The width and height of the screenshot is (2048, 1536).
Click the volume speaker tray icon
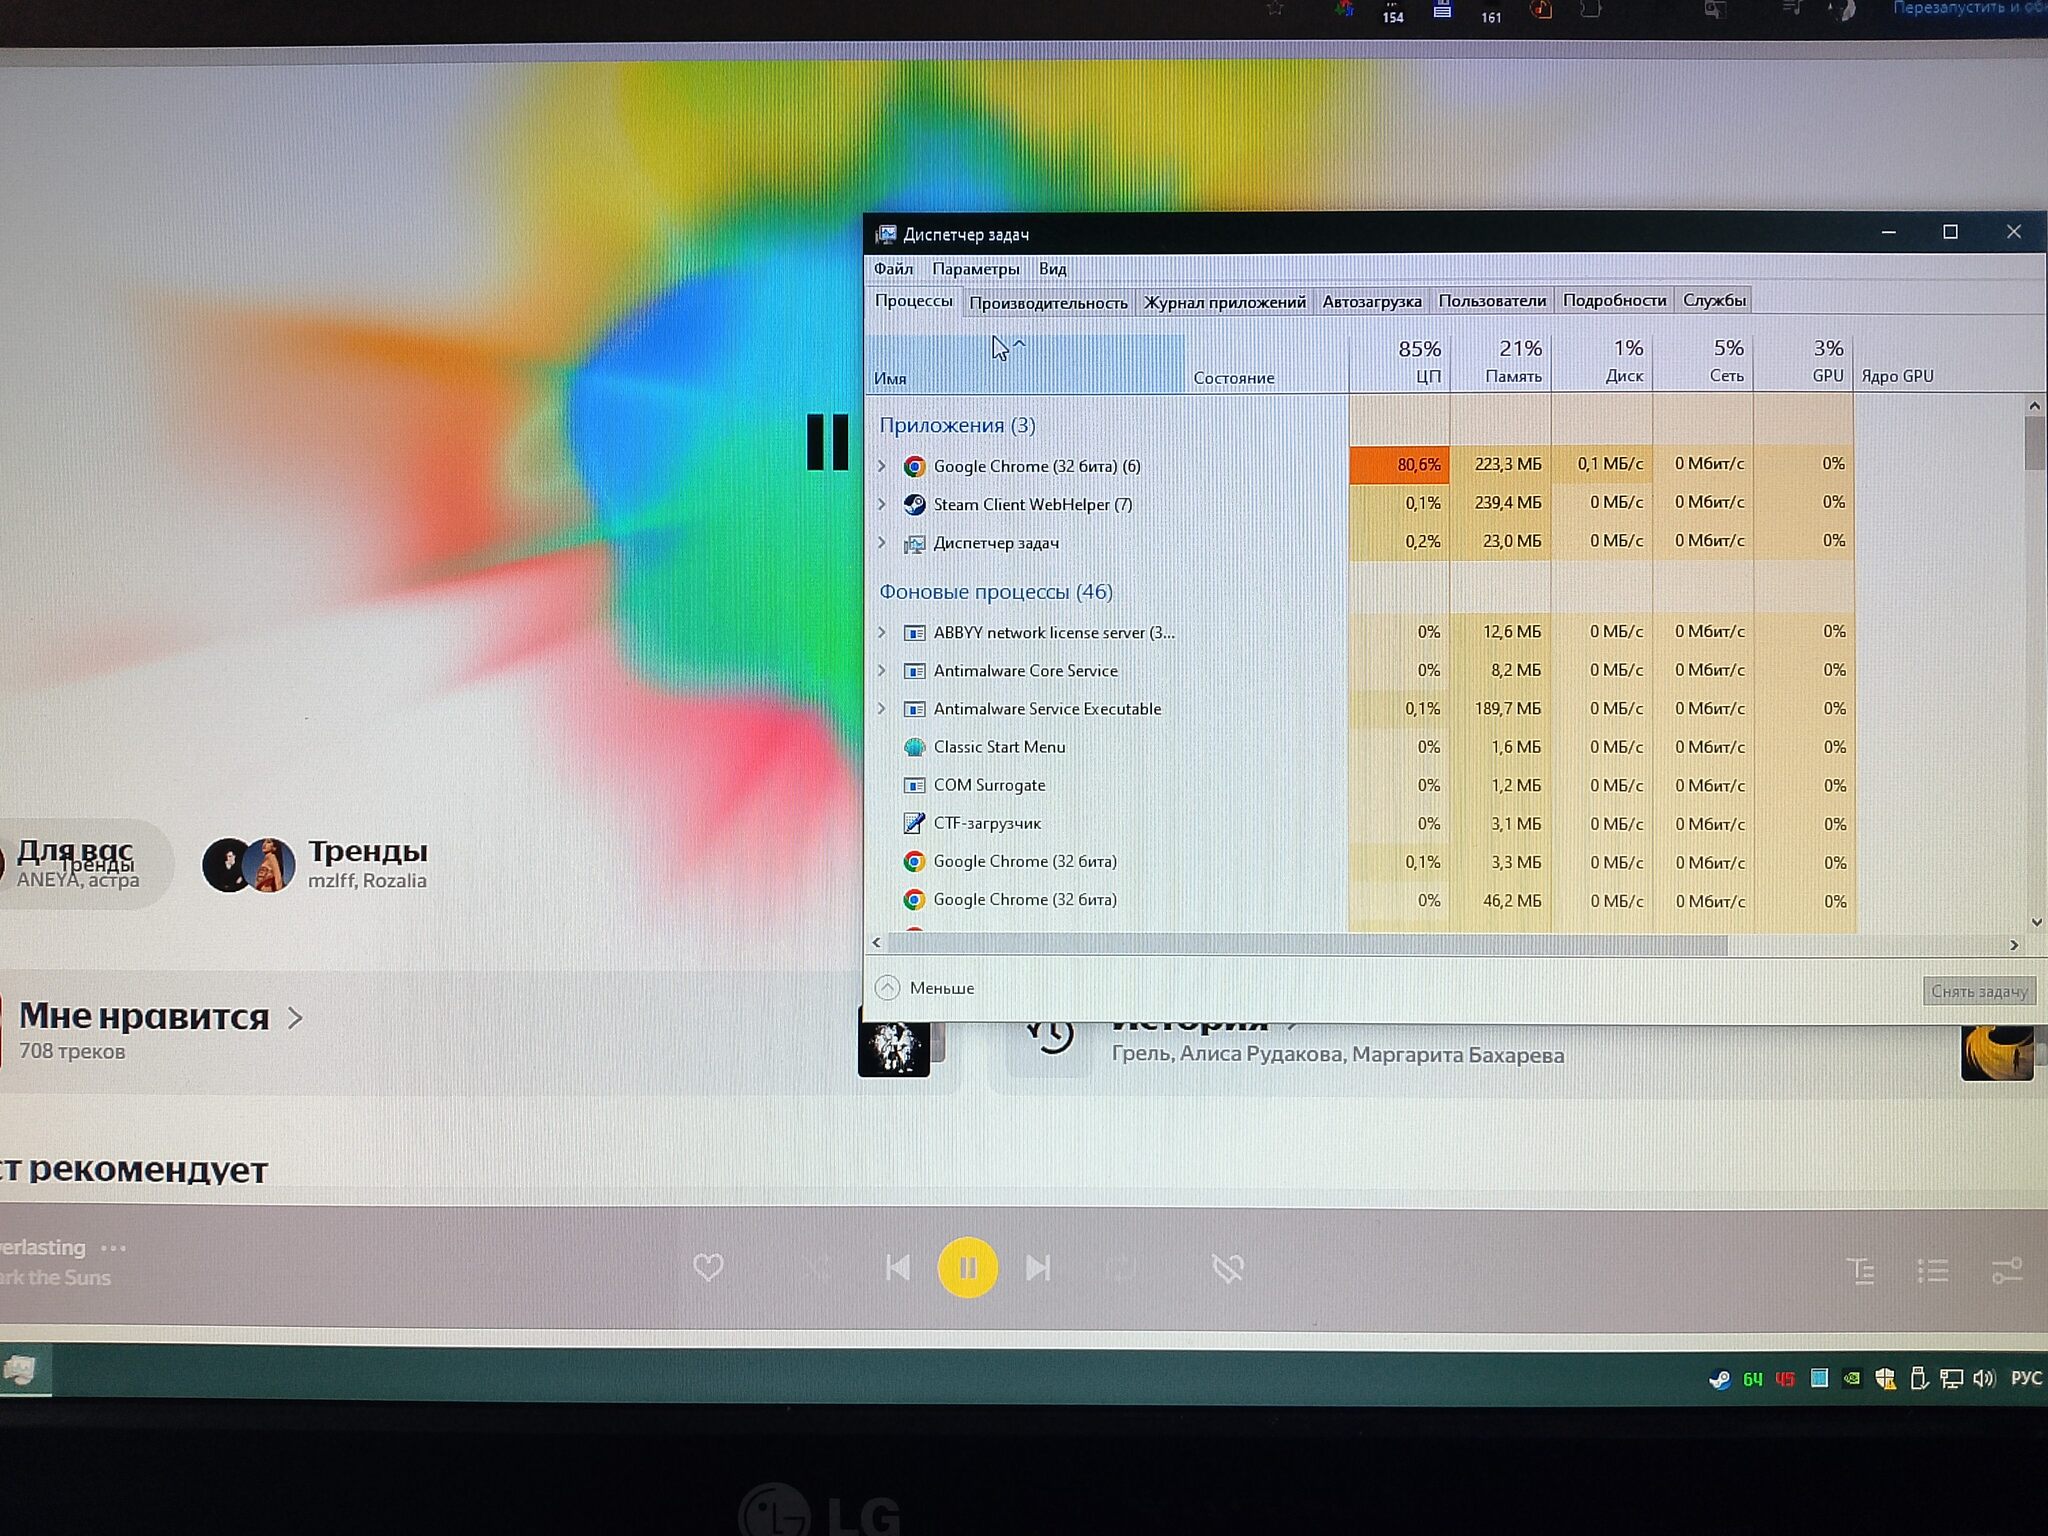[1984, 1379]
